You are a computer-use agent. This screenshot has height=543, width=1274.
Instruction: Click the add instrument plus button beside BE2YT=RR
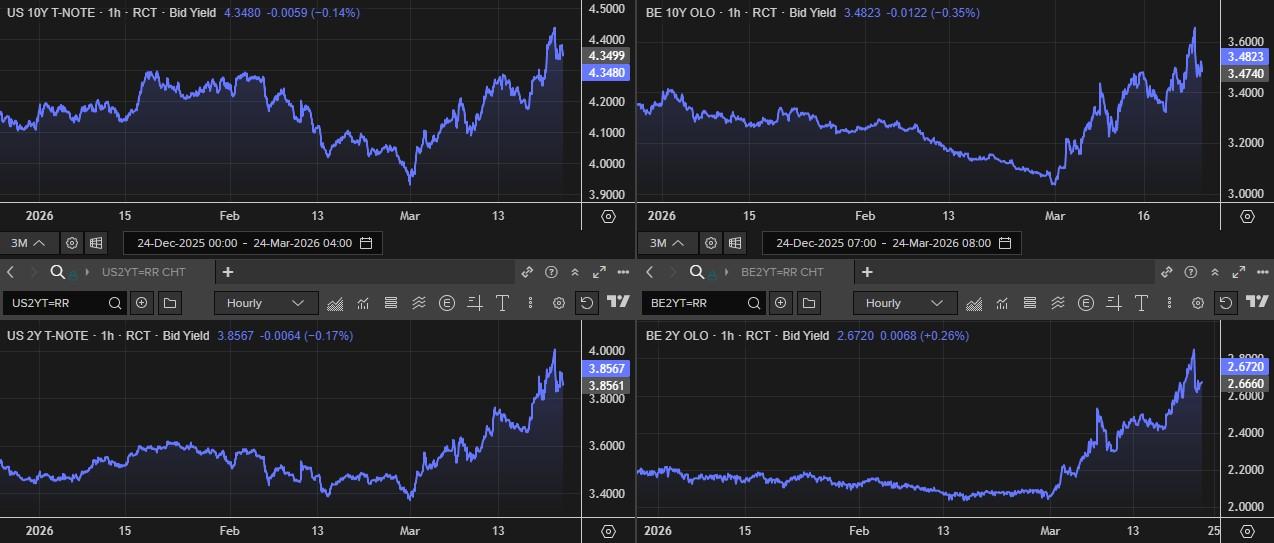point(780,303)
